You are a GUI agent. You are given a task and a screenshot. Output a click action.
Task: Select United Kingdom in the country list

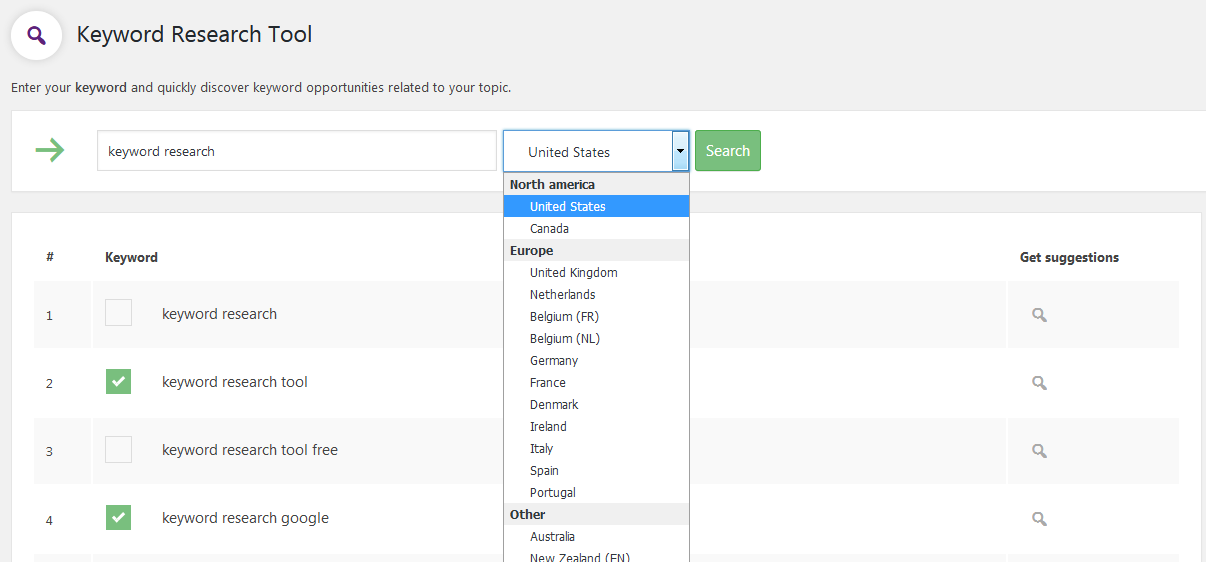point(573,273)
